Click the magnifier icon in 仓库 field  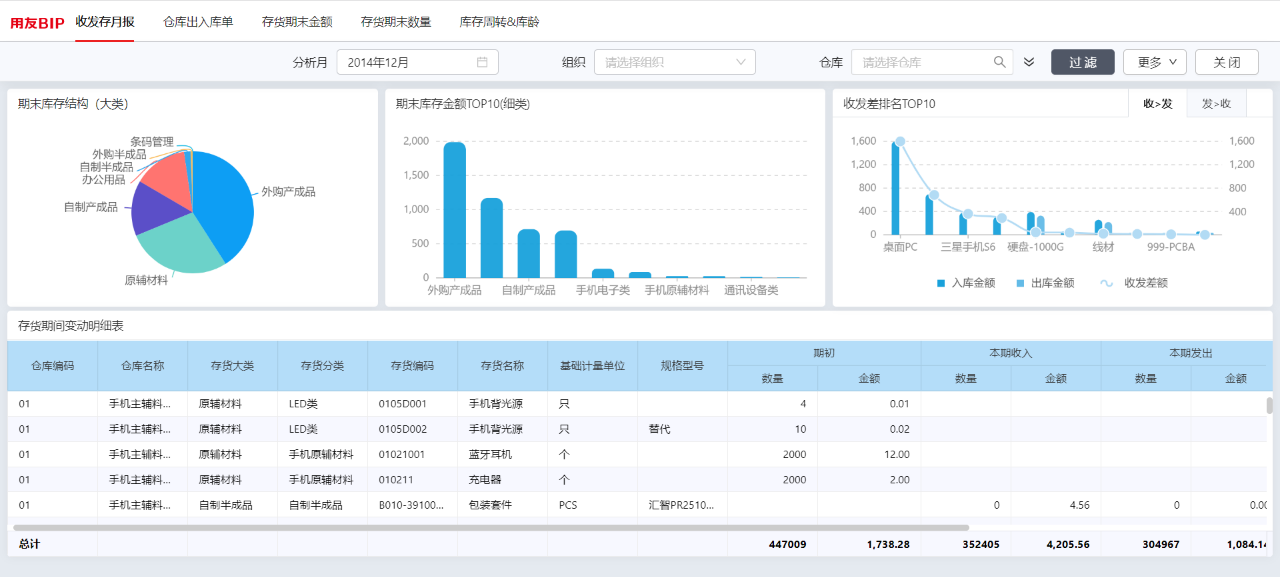click(x=999, y=62)
